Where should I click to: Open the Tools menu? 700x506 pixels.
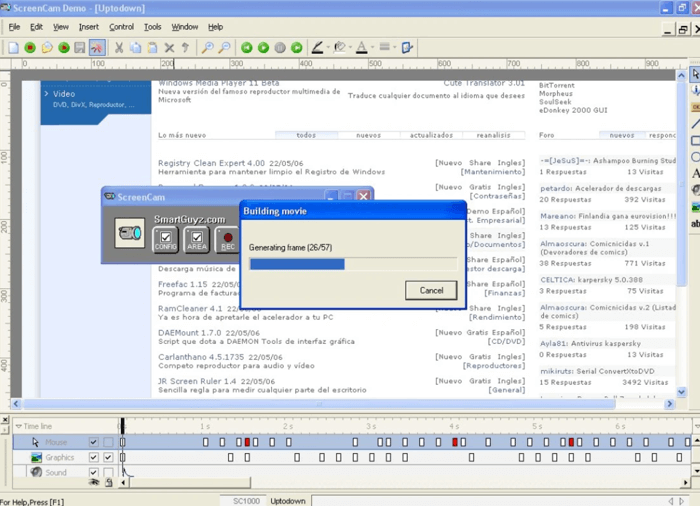(x=152, y=27)
